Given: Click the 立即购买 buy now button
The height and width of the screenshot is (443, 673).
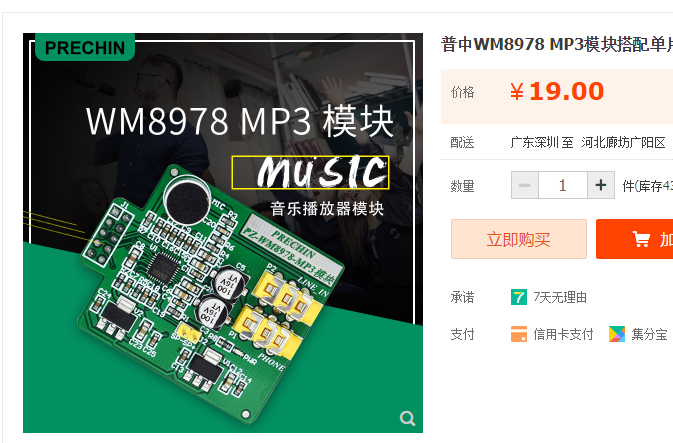Looking at the screenshot, I should [x=518, y=239].
